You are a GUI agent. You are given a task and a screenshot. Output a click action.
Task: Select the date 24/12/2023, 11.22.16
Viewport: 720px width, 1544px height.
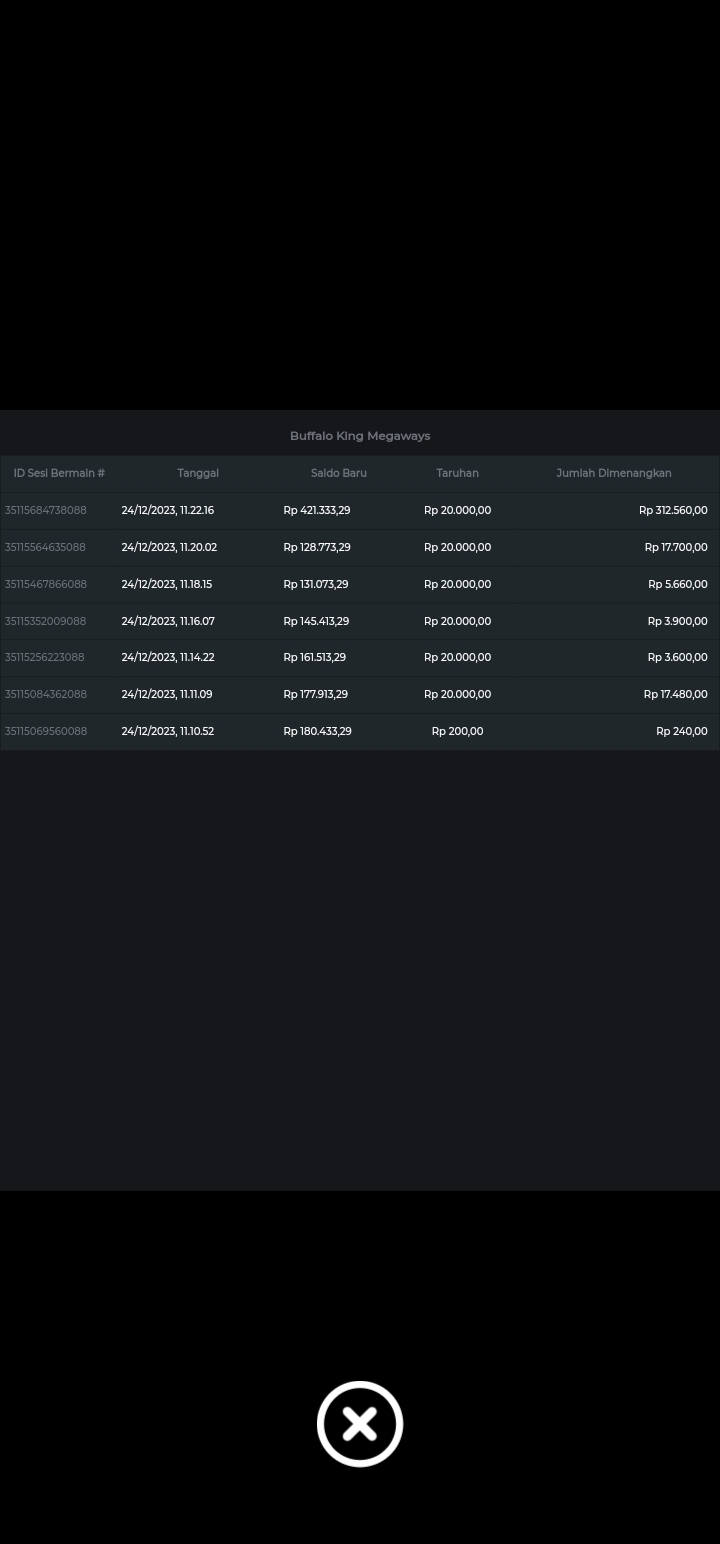(x=168, y=510)
